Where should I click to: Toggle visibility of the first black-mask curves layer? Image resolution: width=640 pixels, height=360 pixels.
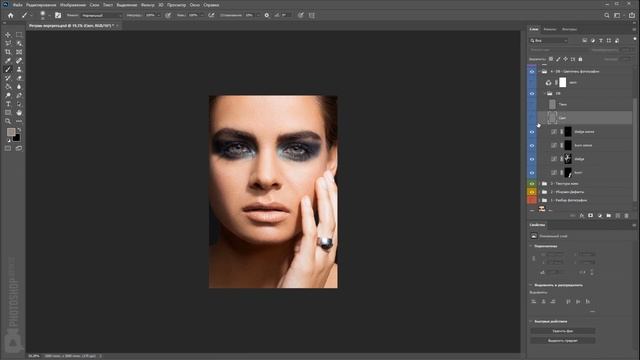pyautogui.click(x=532, y=132)
